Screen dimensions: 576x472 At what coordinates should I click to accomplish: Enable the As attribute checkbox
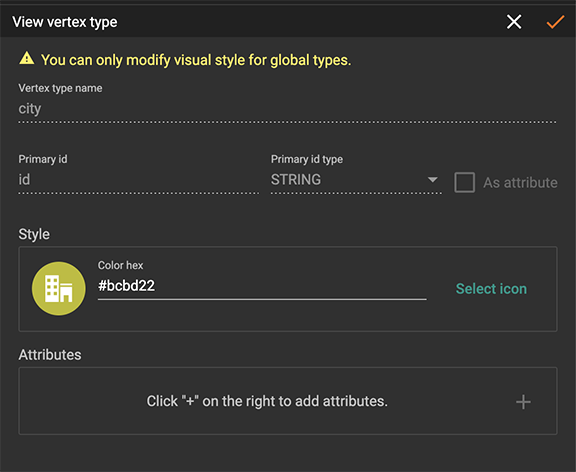coord(464,182)
